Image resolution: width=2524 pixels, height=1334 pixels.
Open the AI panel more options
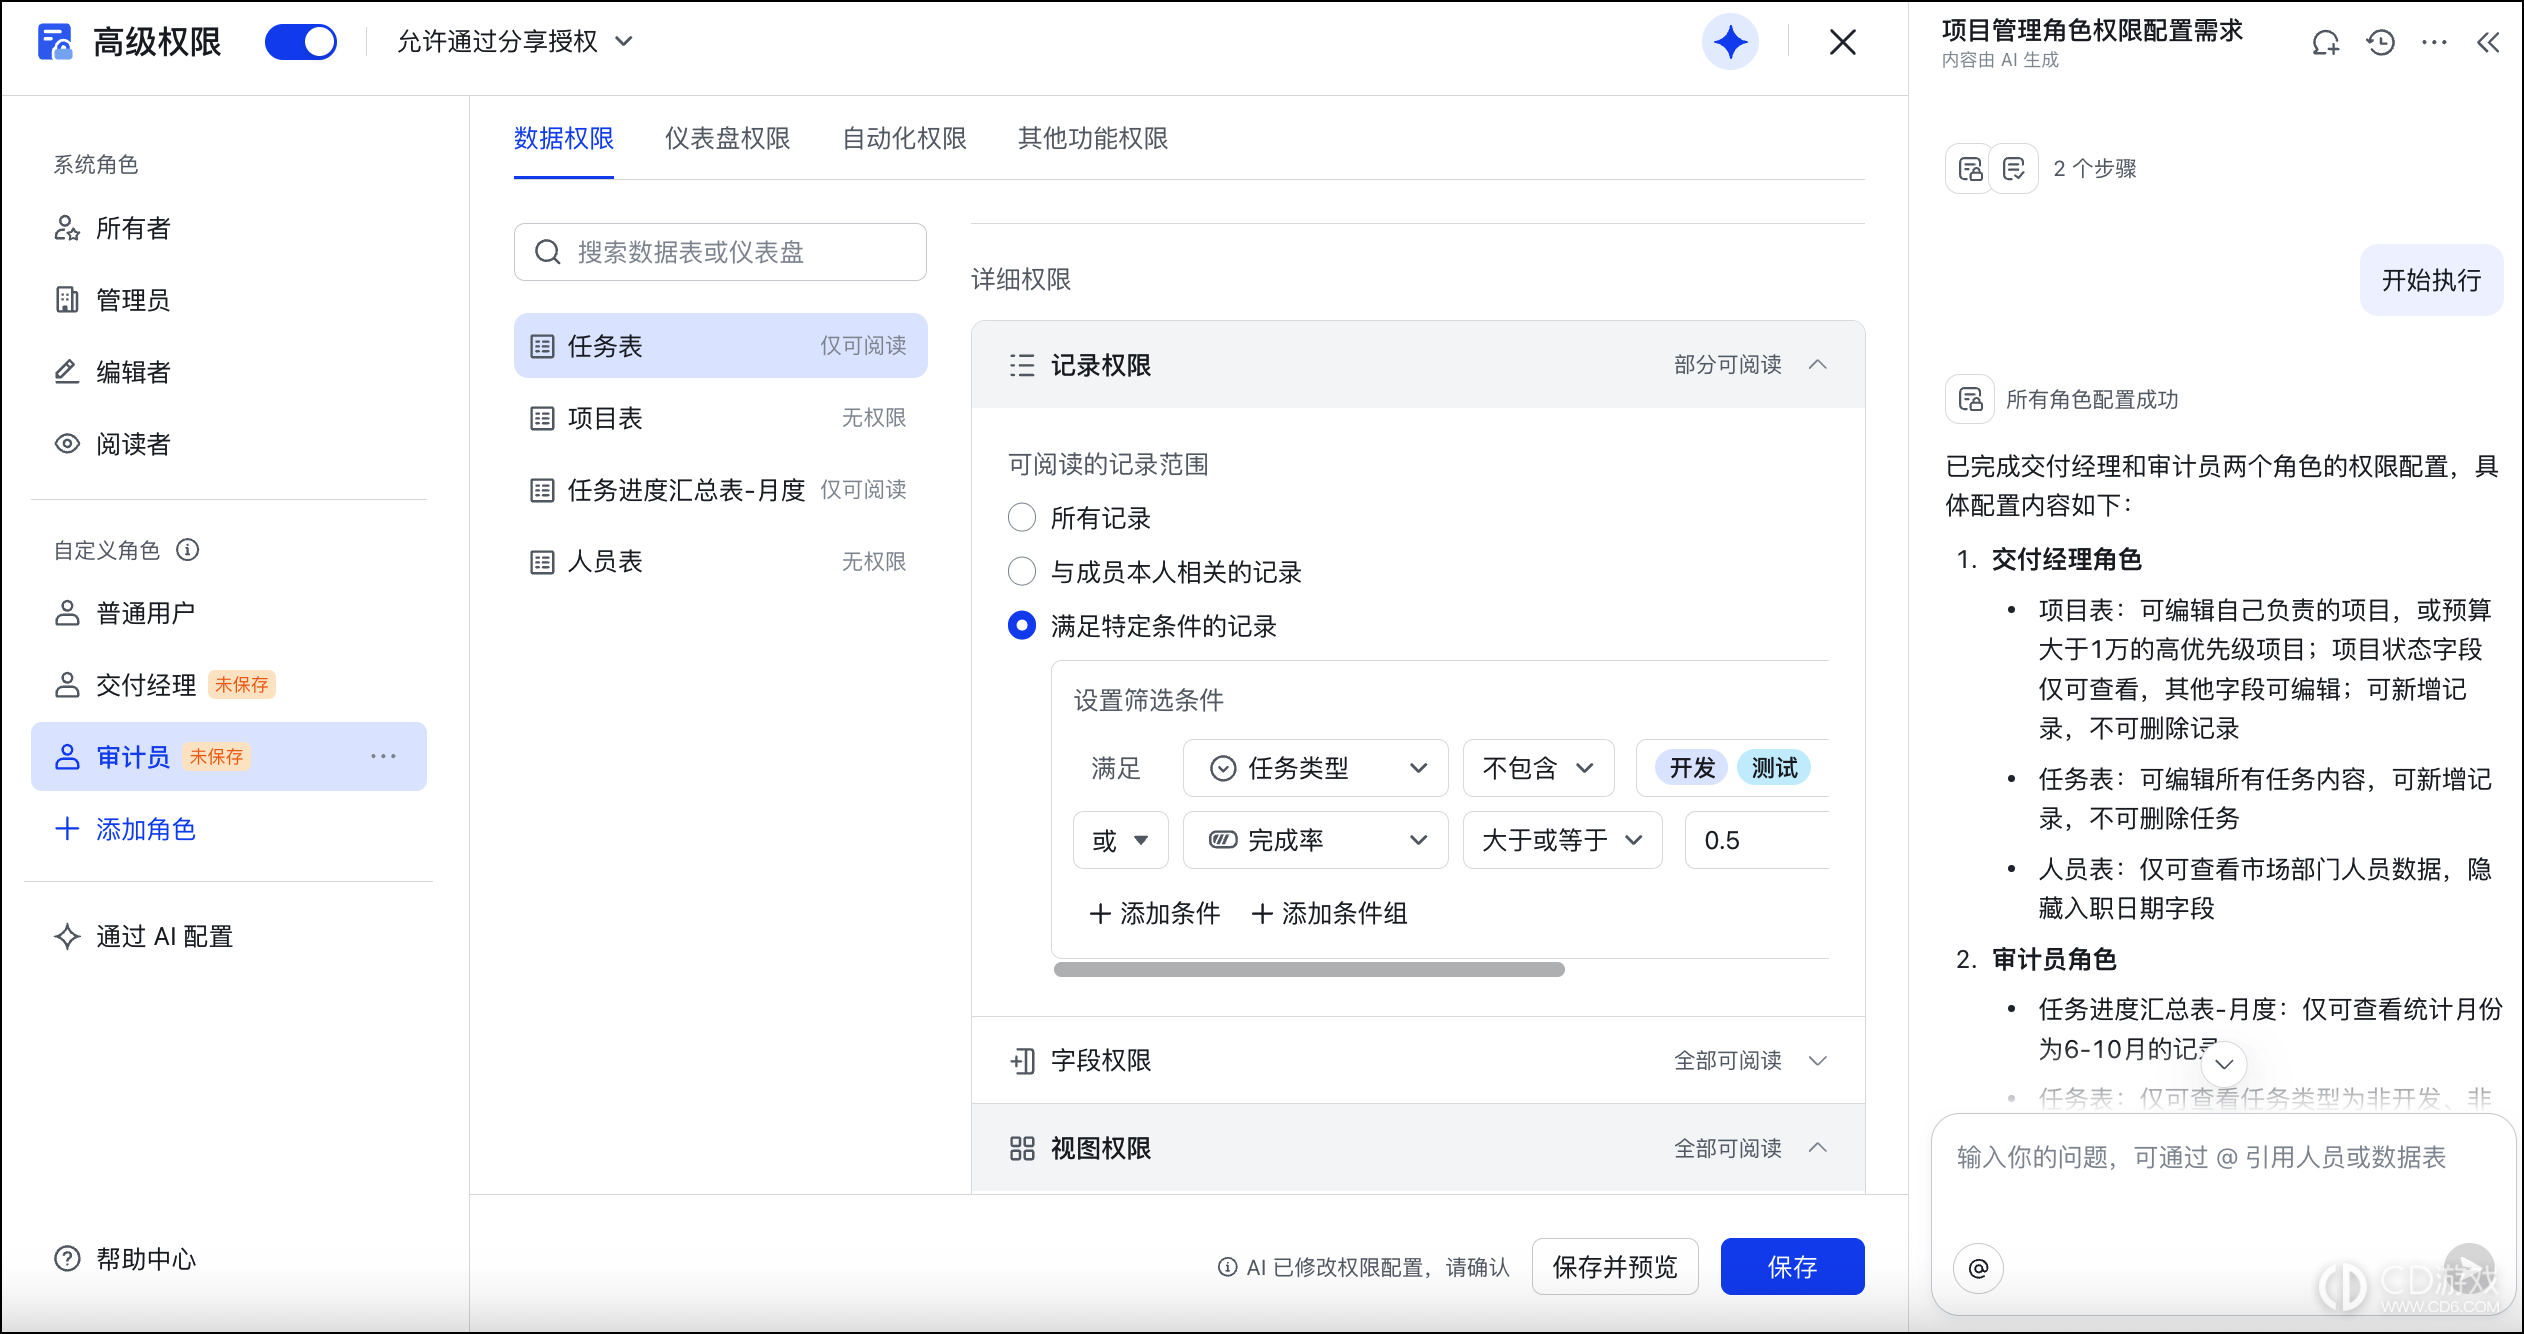tap(2434, 42)
